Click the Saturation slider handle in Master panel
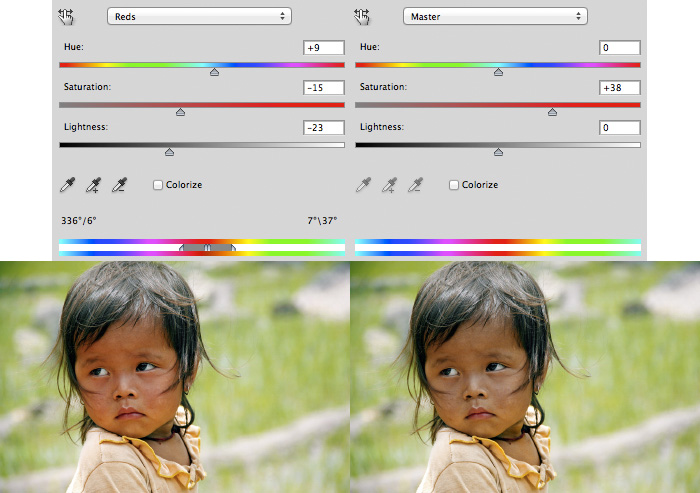The image size is (700, 493). click(552, 112)
